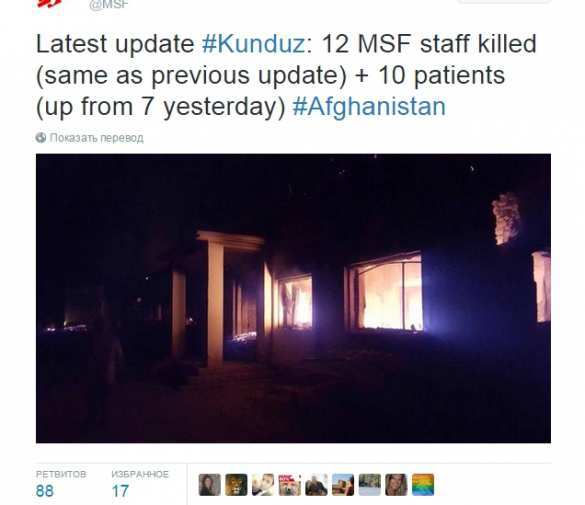Click the magazine cover avatar
The image size is (585, 505).
[x=290, y=485]
